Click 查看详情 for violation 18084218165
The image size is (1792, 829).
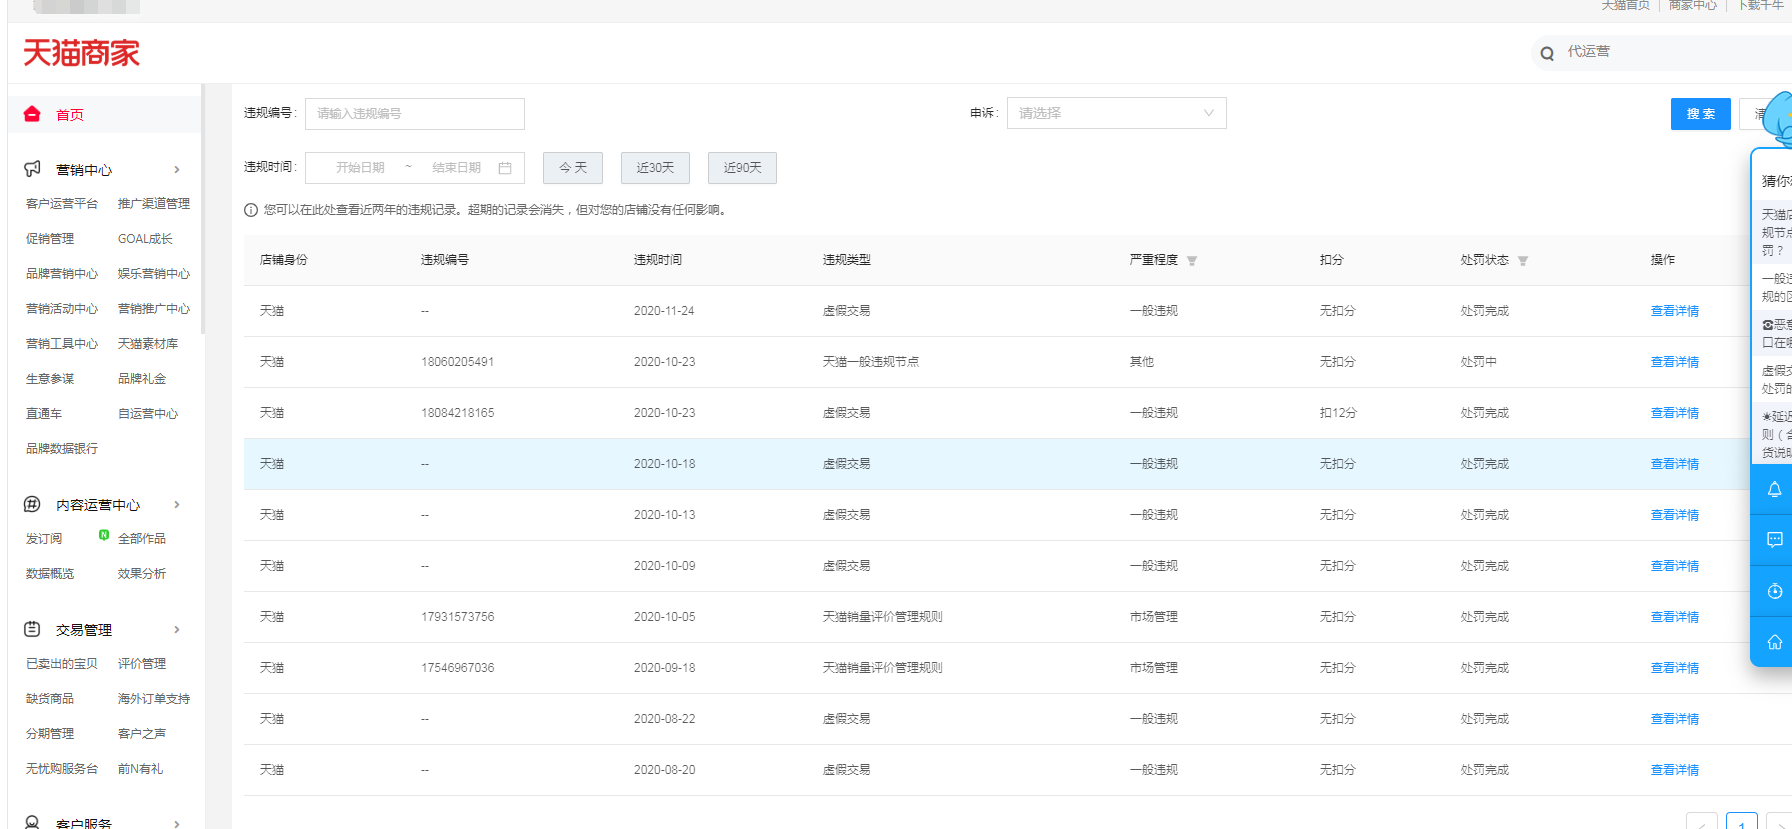click(1675, 413)
